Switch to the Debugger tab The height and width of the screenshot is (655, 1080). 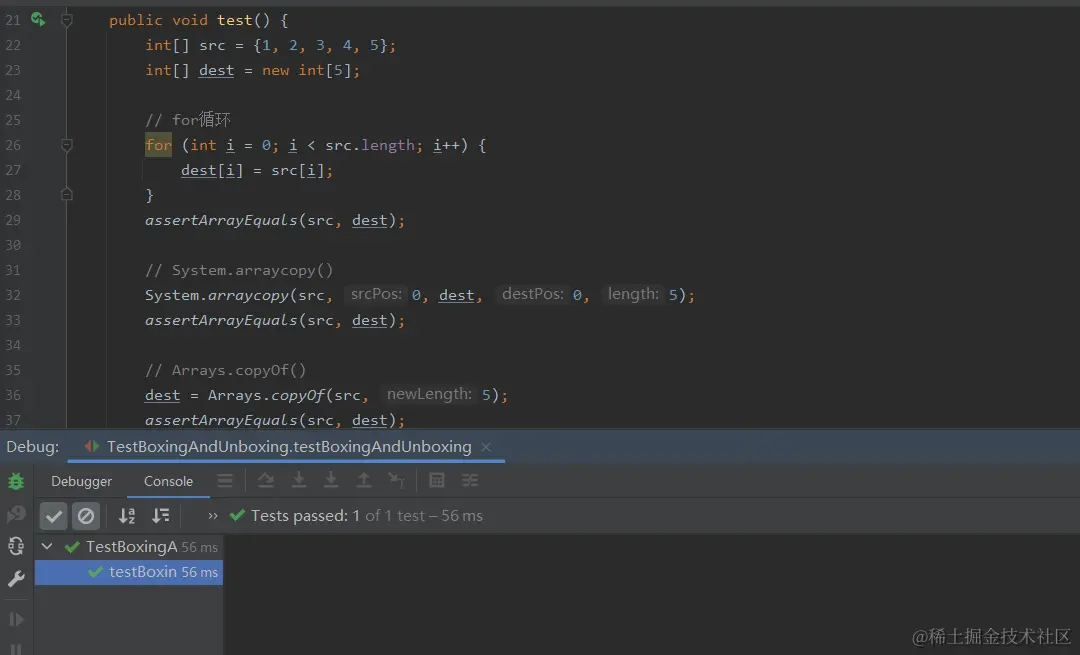tap(81, 481)
